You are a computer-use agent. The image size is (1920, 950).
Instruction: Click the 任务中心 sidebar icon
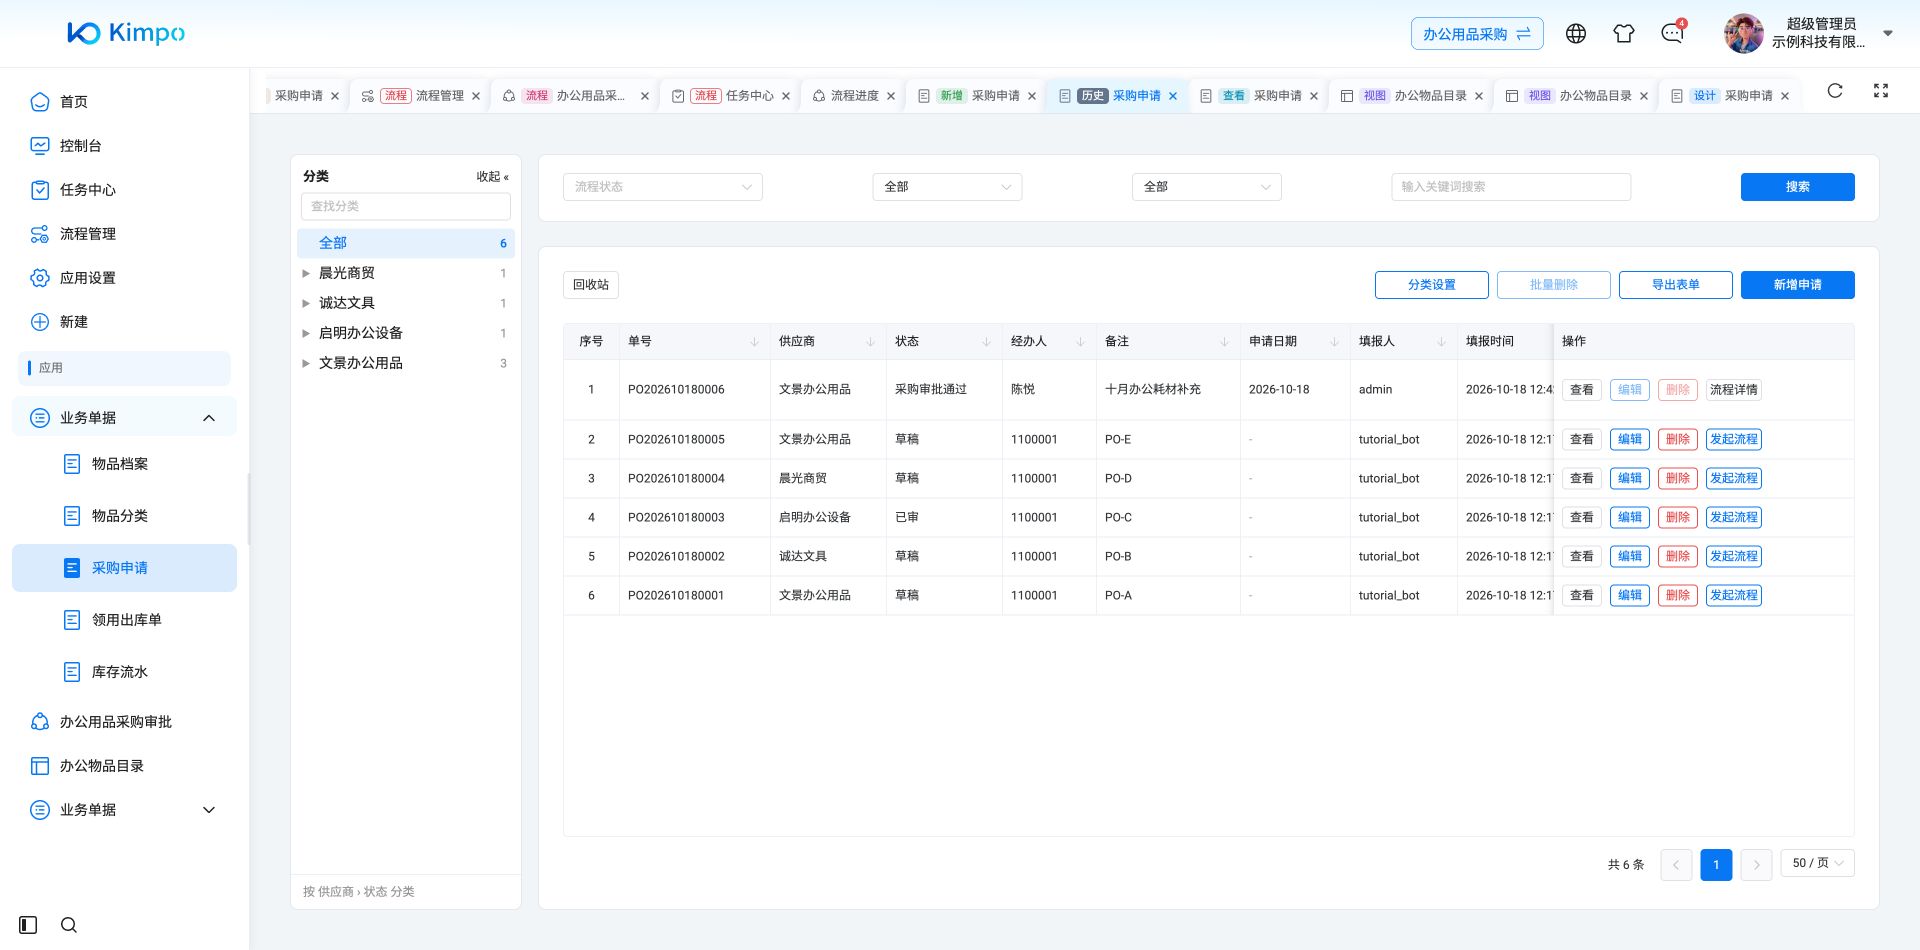coord(40,190)
